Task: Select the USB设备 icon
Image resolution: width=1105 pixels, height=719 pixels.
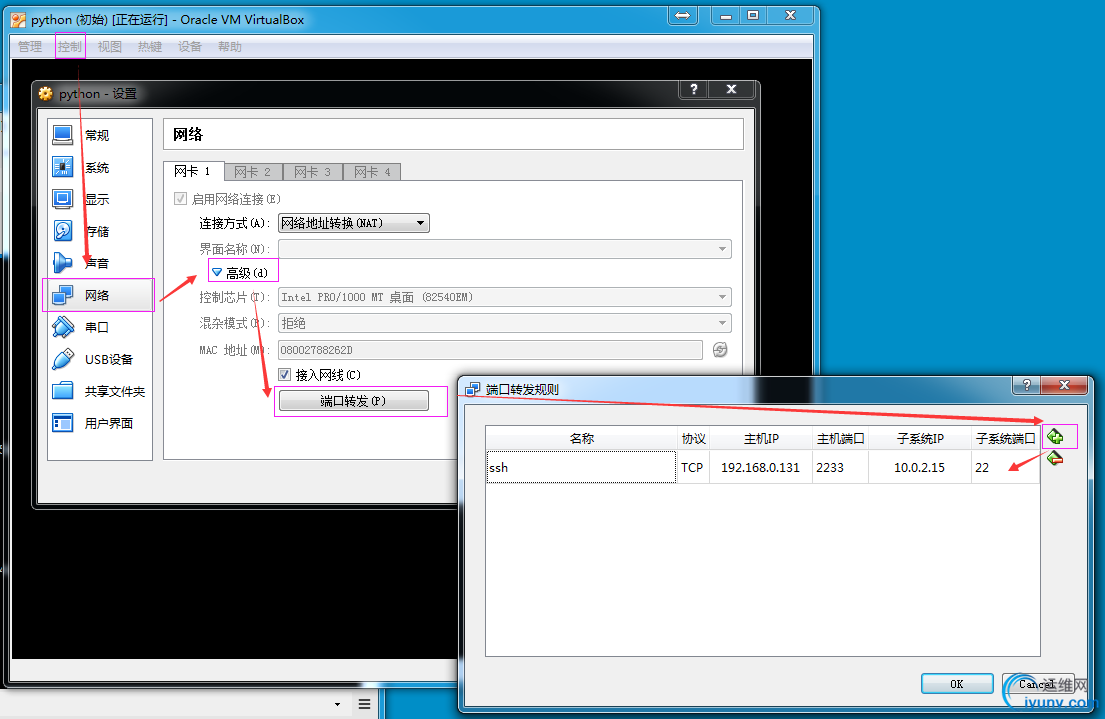Action: (x=63, y=359)
